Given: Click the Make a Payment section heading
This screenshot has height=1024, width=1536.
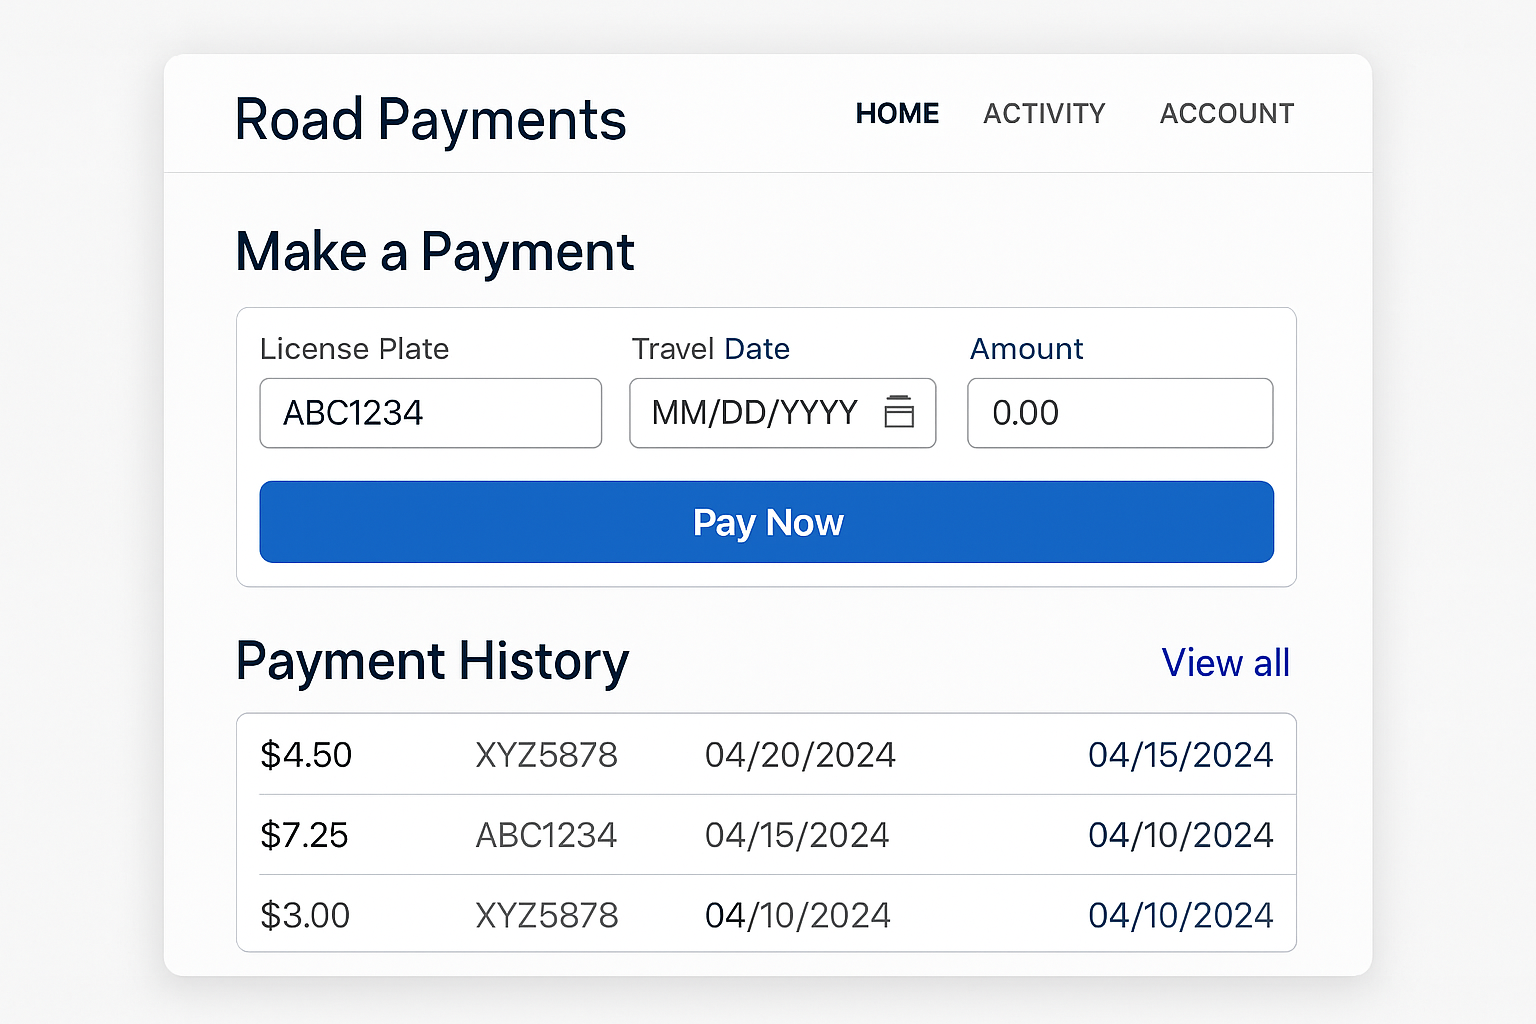Looking at the screenshot, I should (x=434, y=251).
